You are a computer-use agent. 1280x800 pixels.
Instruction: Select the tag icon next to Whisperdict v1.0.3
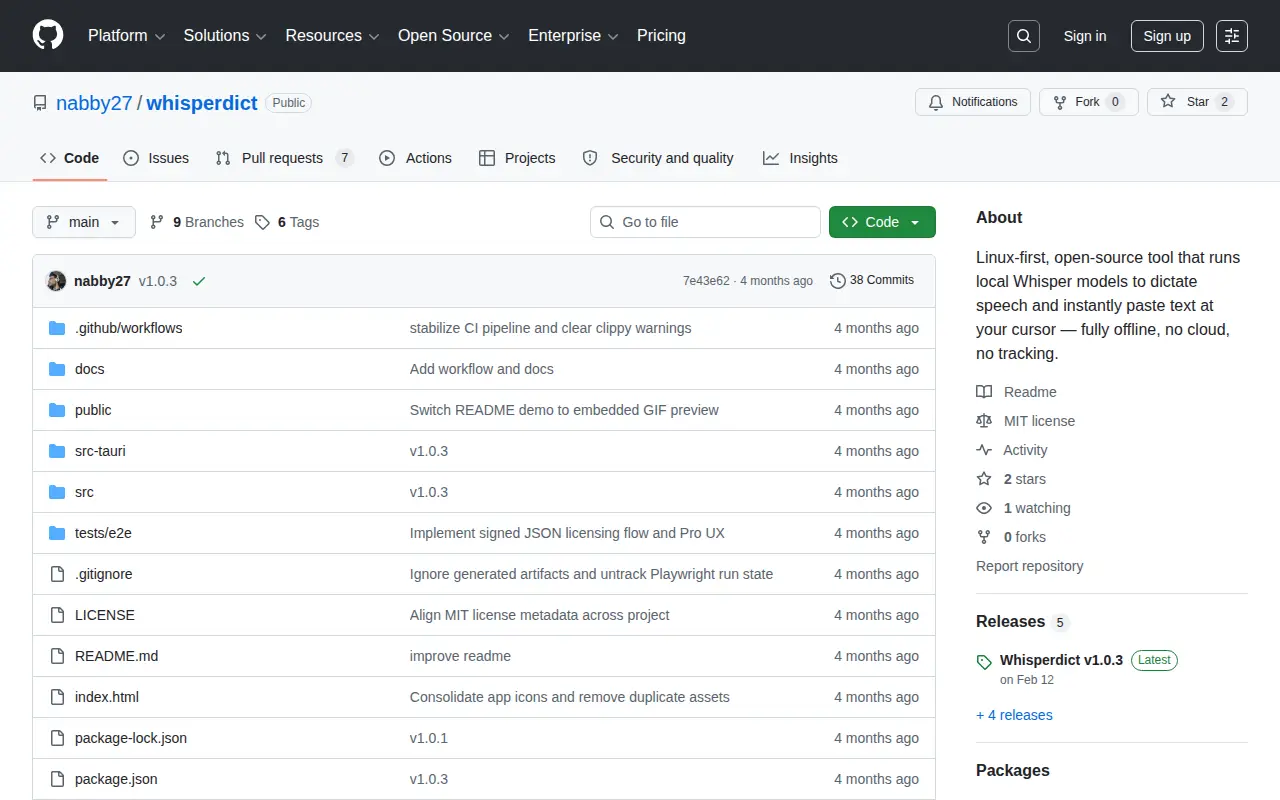pos(984,662)
